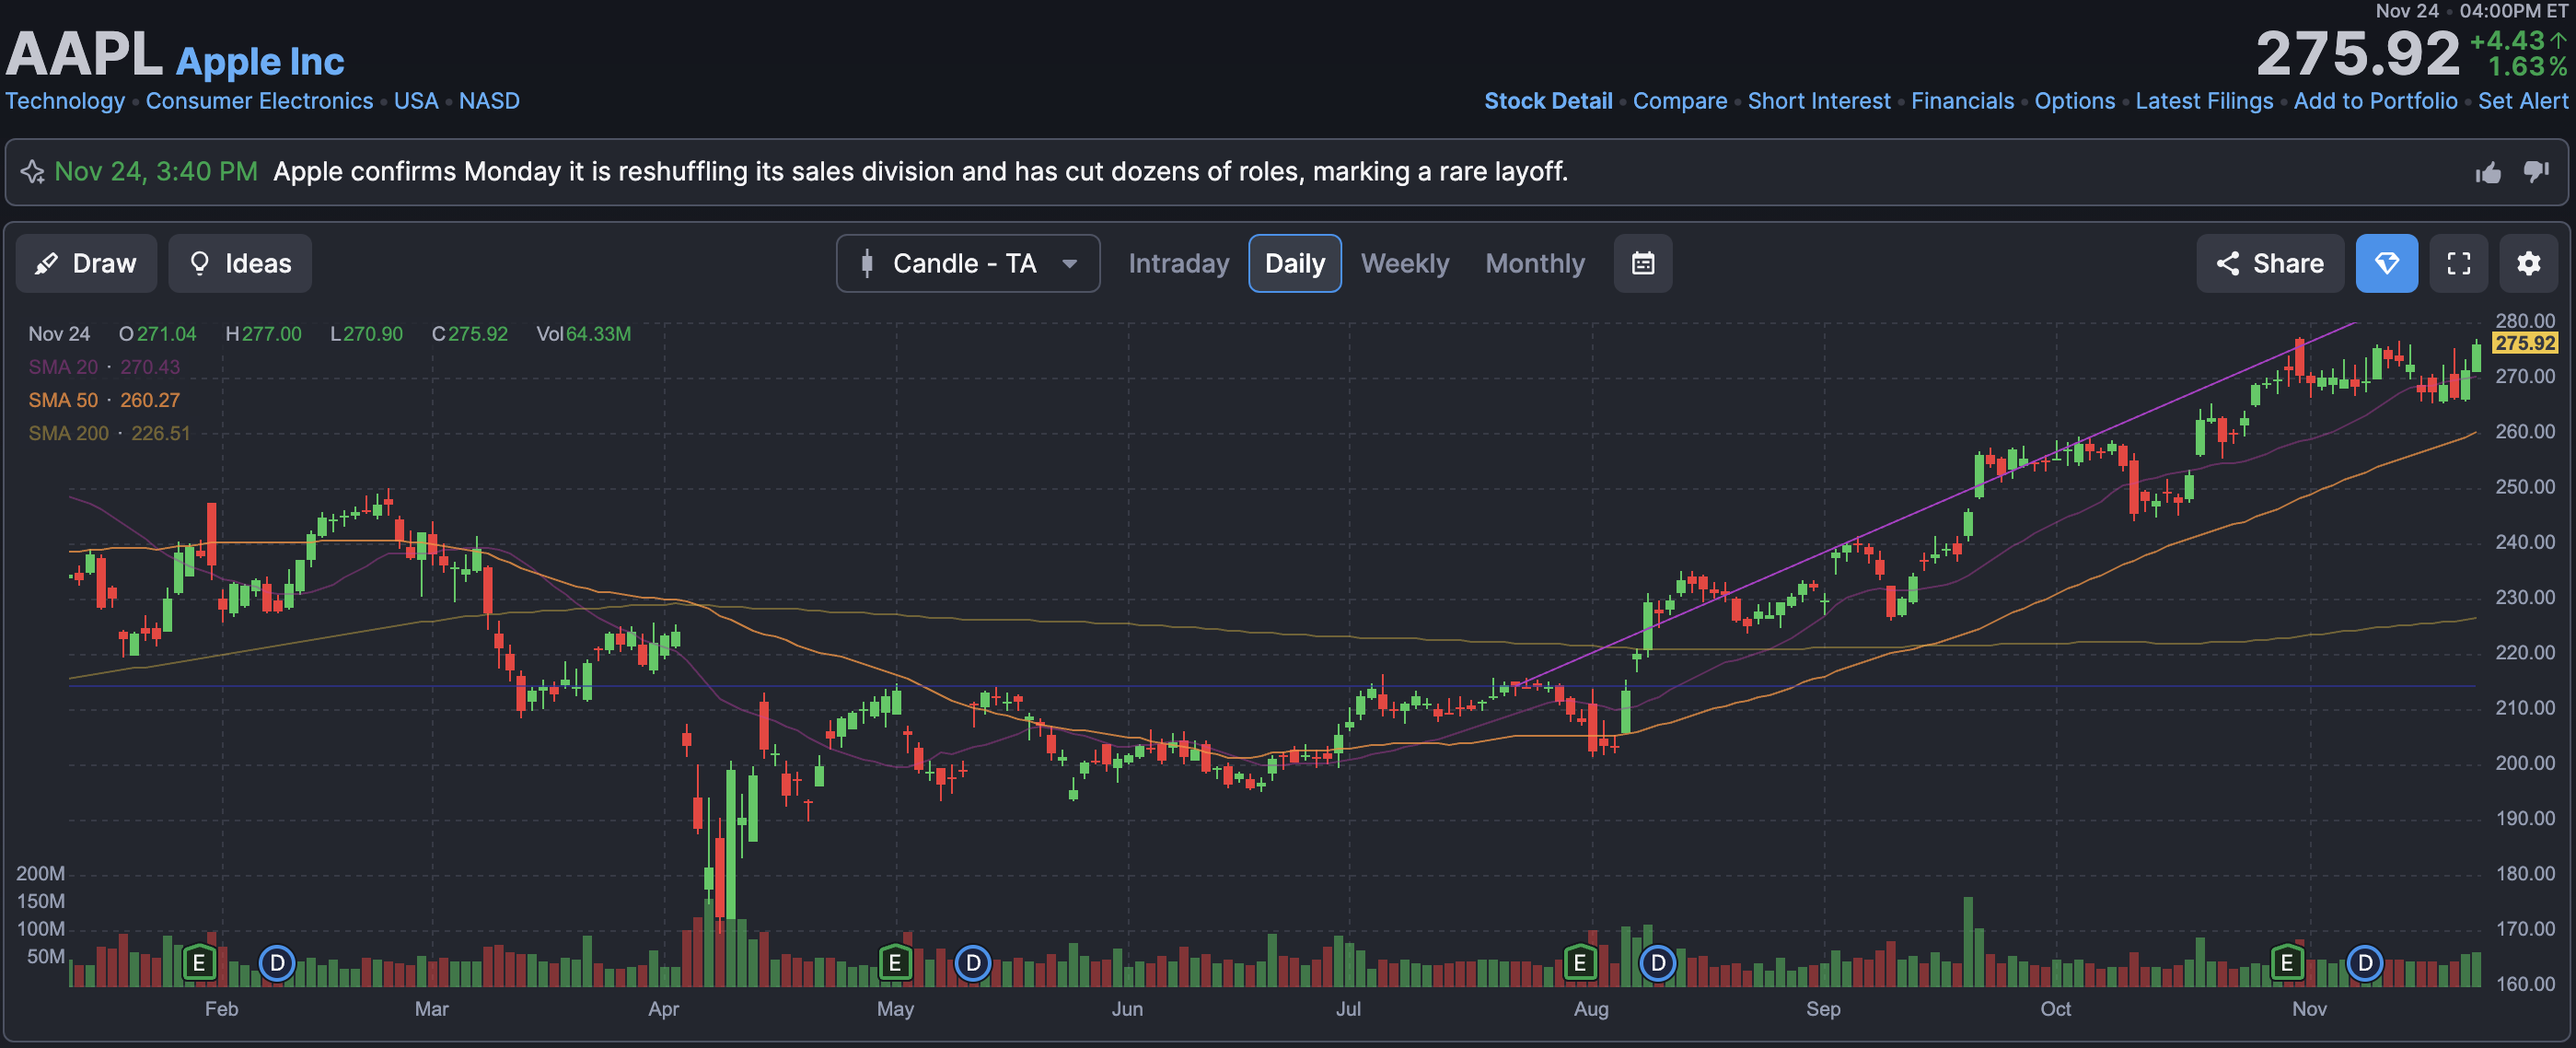This screenshot has width=2576, height=1048.
Task: Click the Set Alert link
Action: (x=2521, y=101)
